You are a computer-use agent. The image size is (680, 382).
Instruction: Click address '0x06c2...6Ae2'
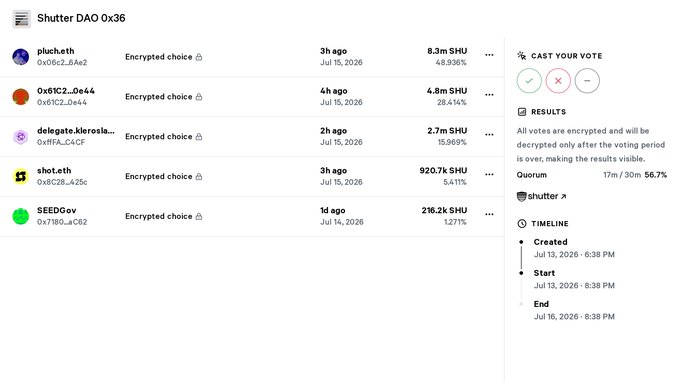[62, 63]
